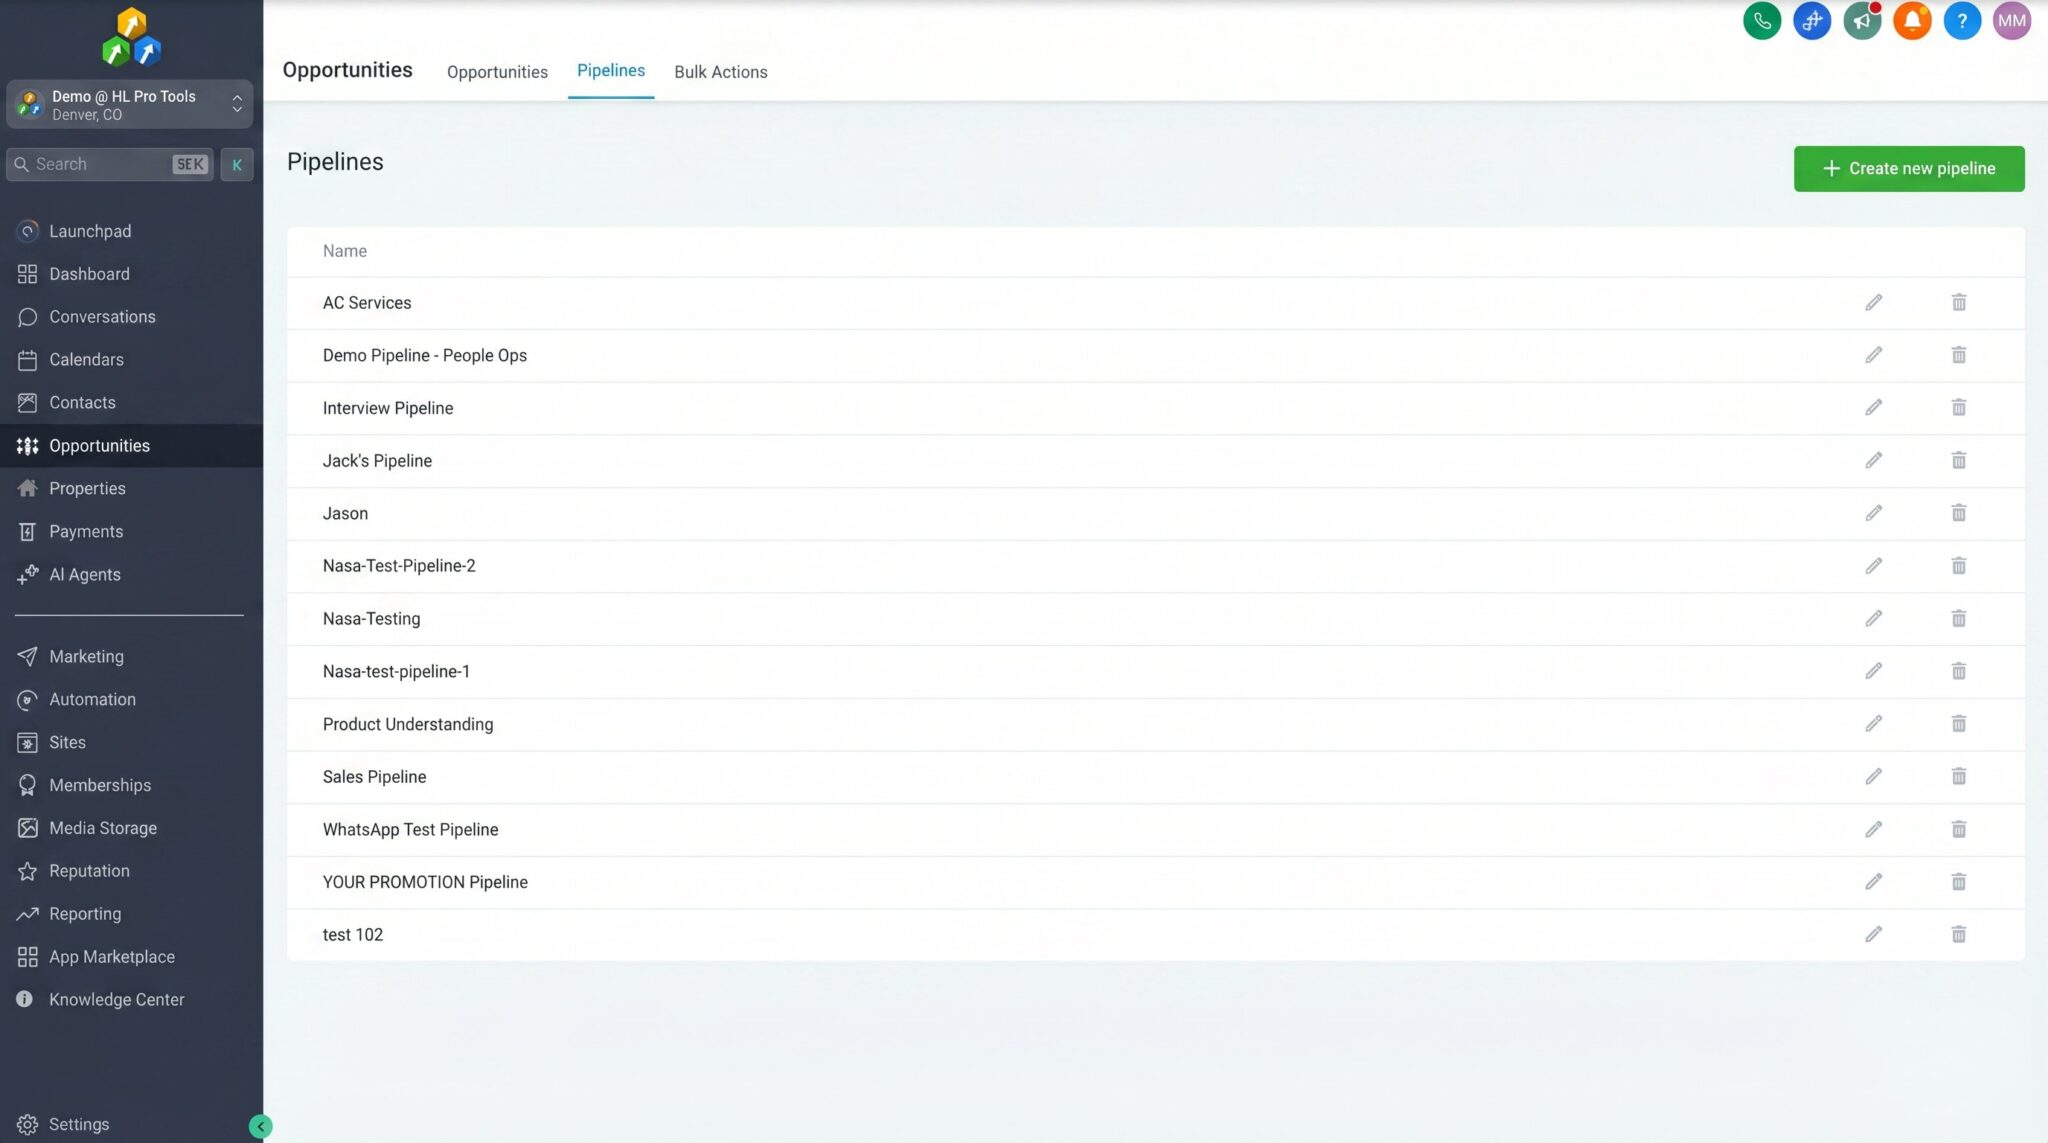Open the Bulk Actions tab

pos(720,72)
